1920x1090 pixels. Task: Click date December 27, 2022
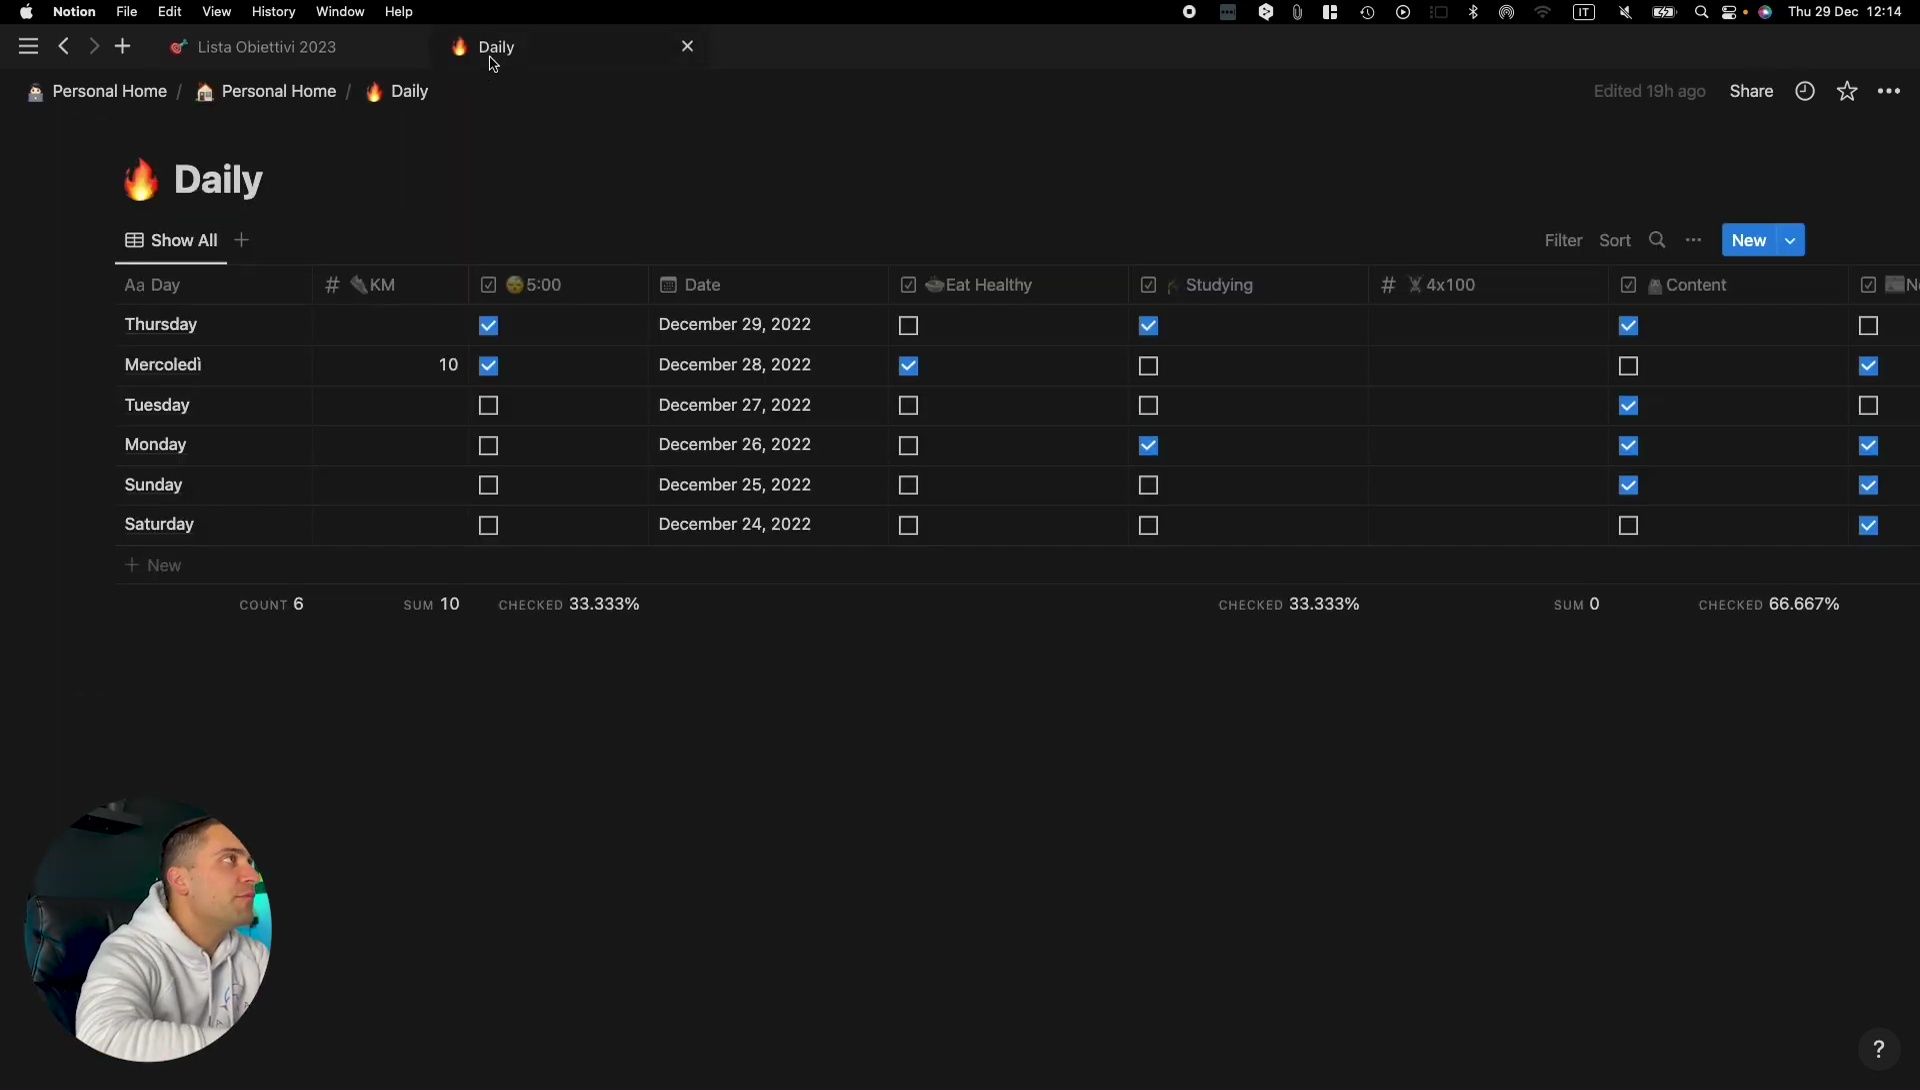tap(734, 405)
